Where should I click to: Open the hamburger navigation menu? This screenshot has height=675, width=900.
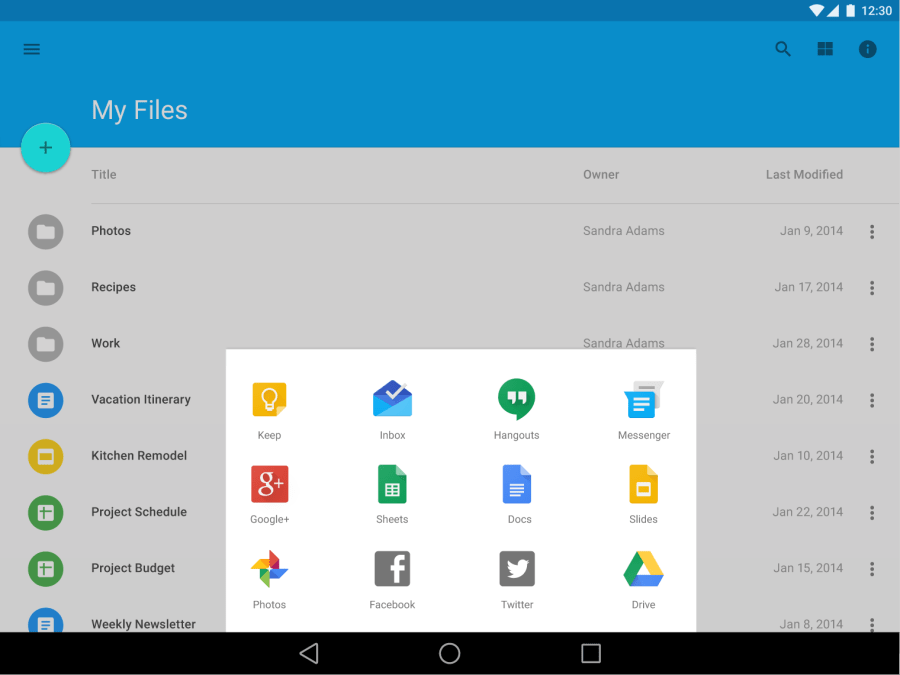coord(32,49)
